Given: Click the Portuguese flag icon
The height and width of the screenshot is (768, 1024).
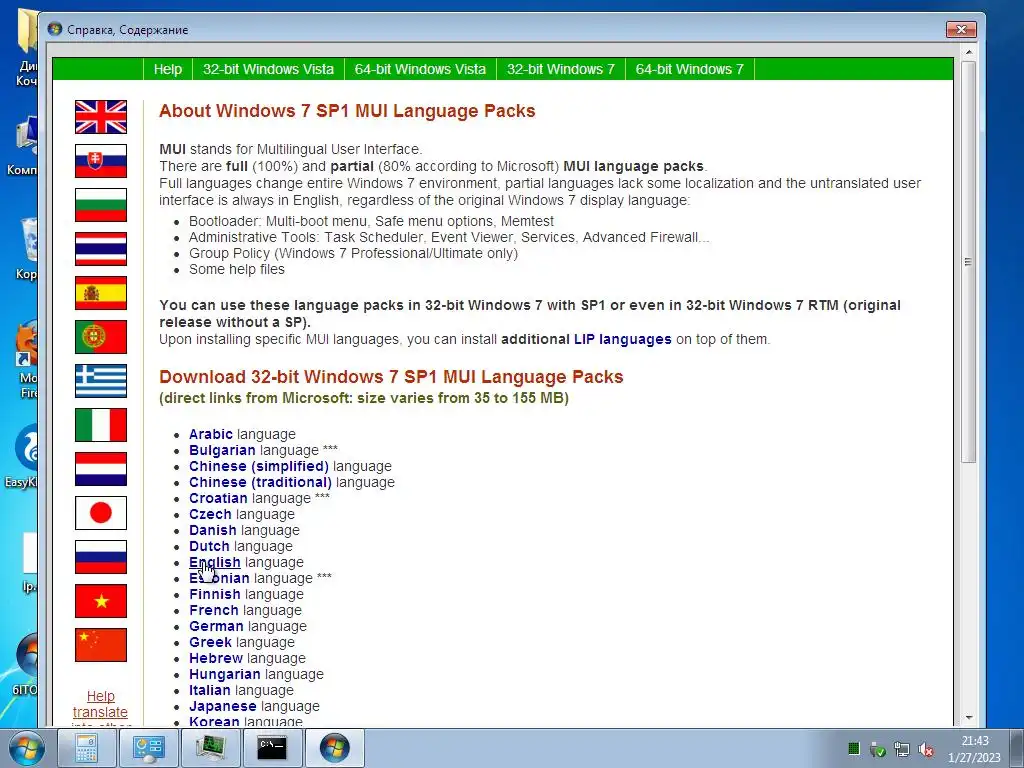Looking at the screenshot, I should (x=101, y=337).
